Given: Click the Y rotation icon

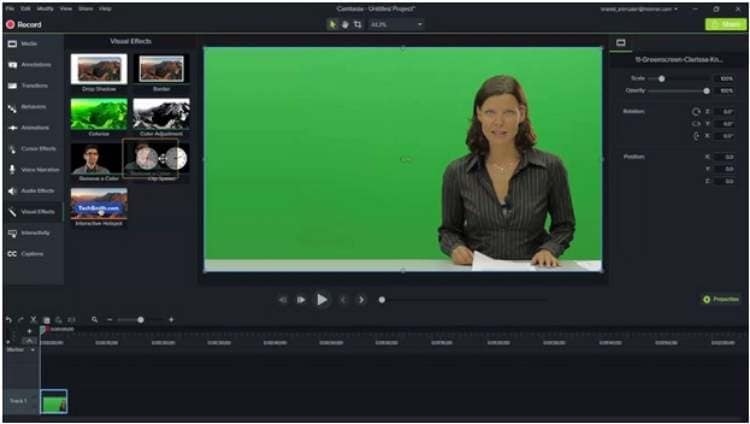Looking at the screenshot, I should [696, 124].
